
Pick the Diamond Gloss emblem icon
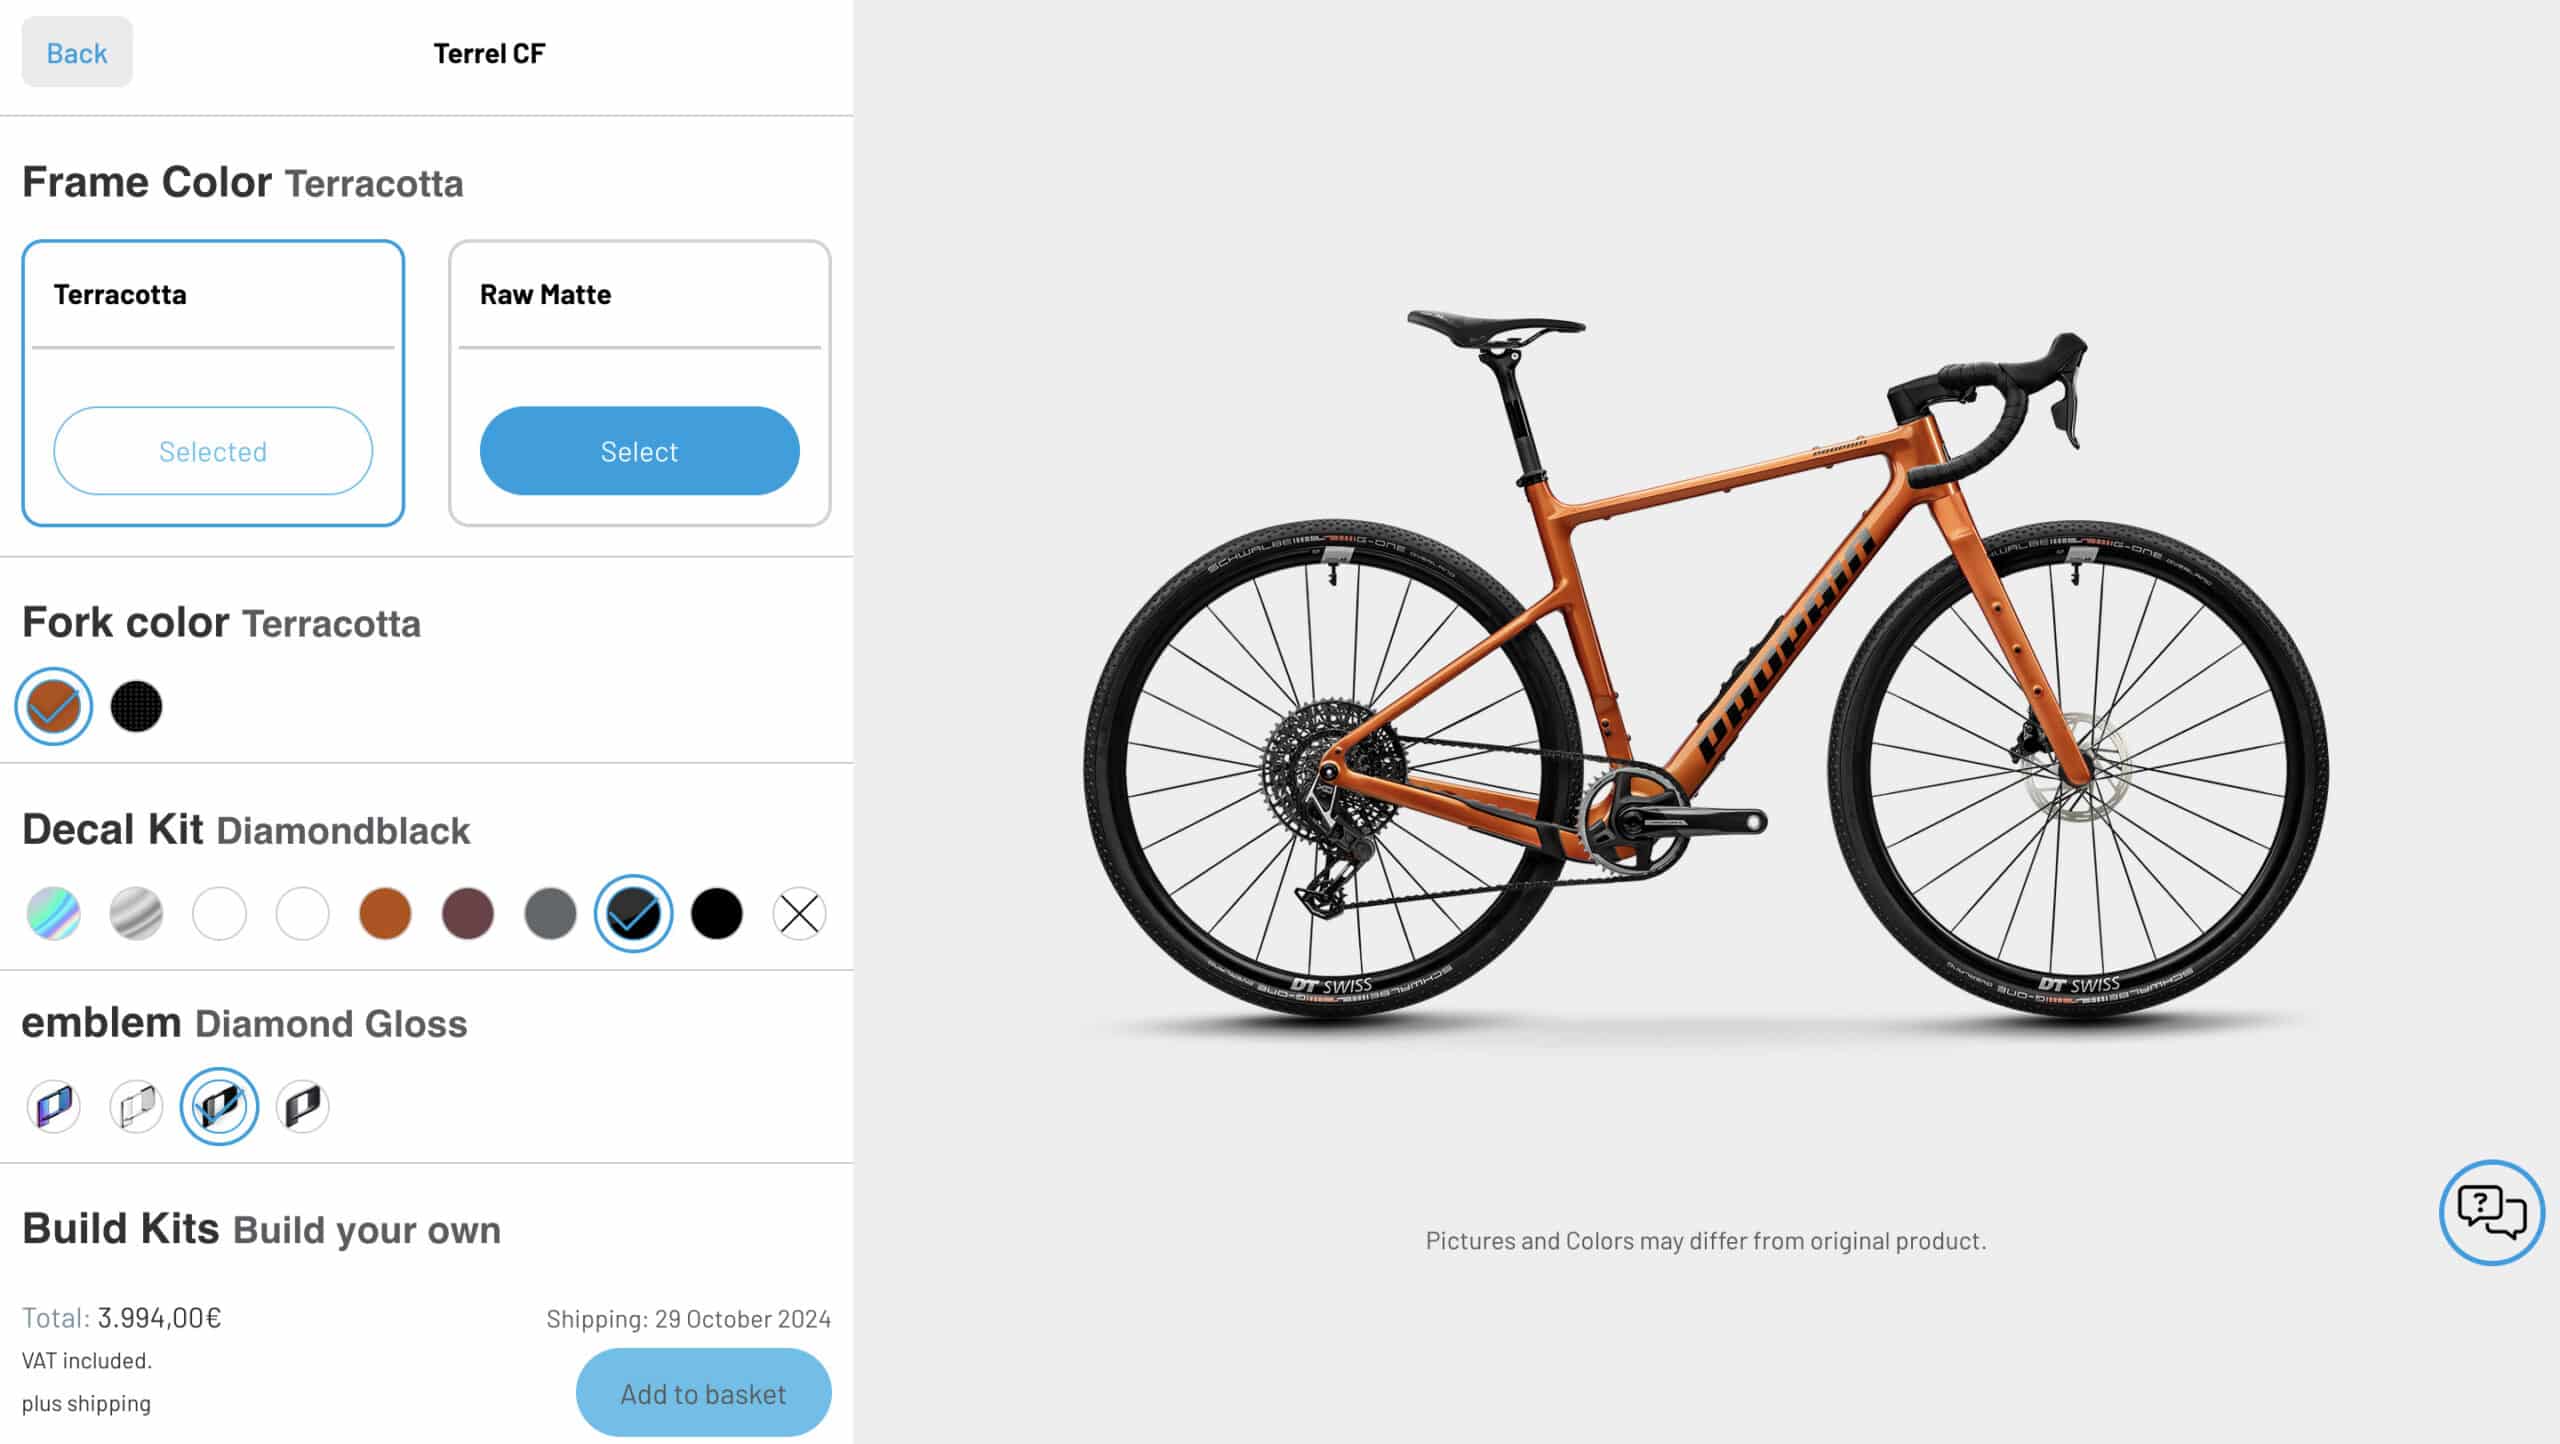(219, 1107)
